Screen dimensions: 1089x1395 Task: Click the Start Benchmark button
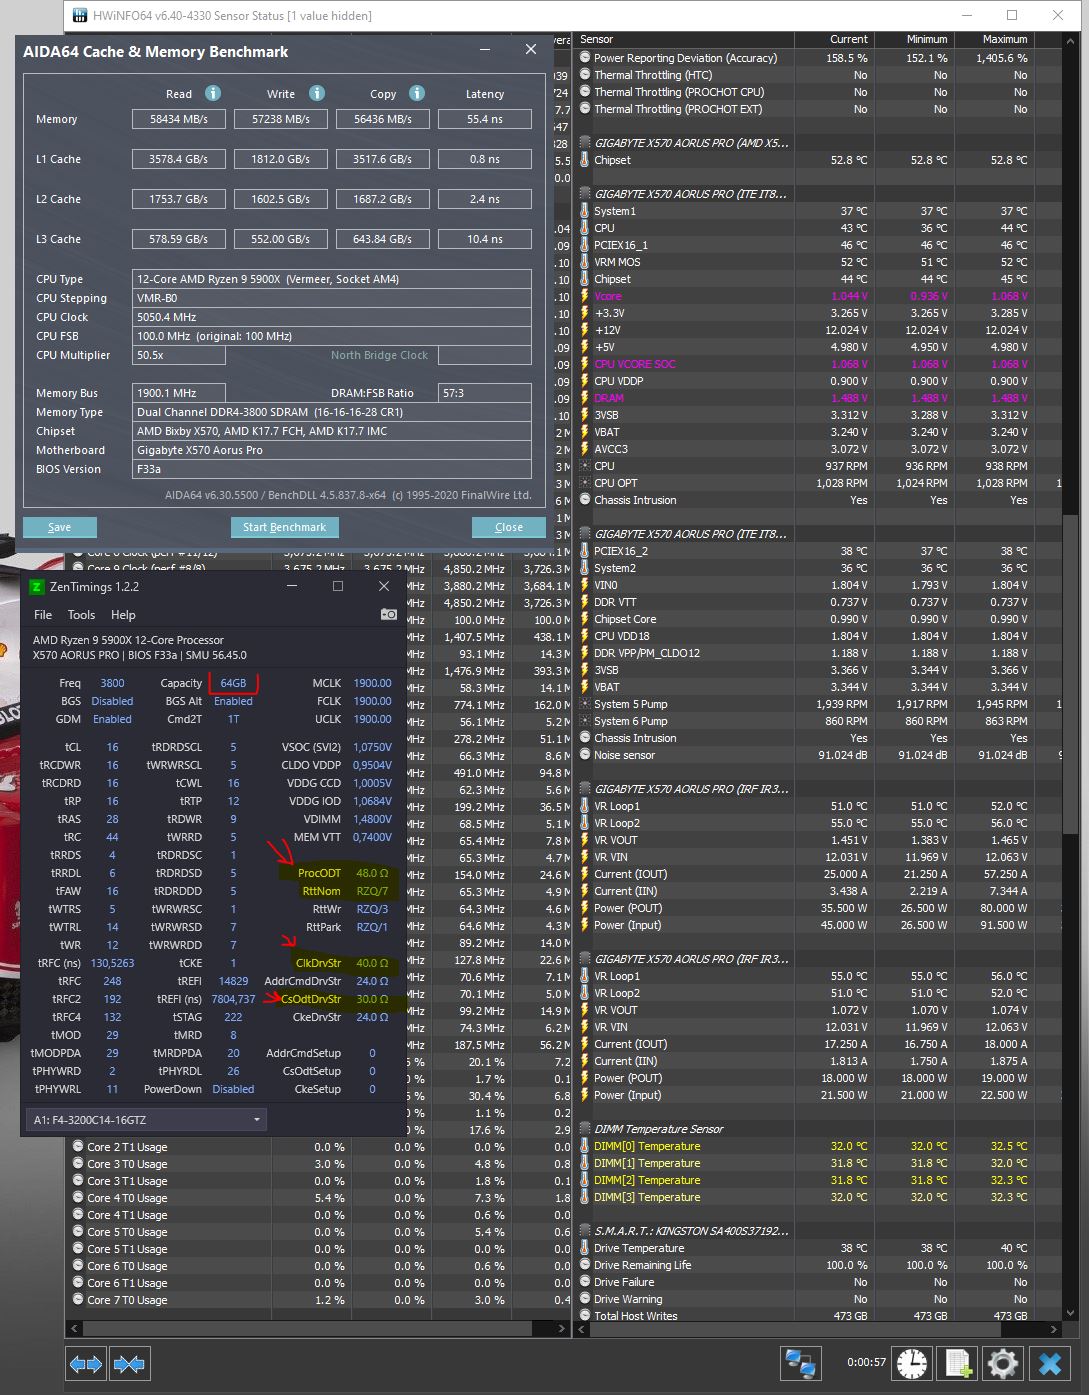(285, 527)
